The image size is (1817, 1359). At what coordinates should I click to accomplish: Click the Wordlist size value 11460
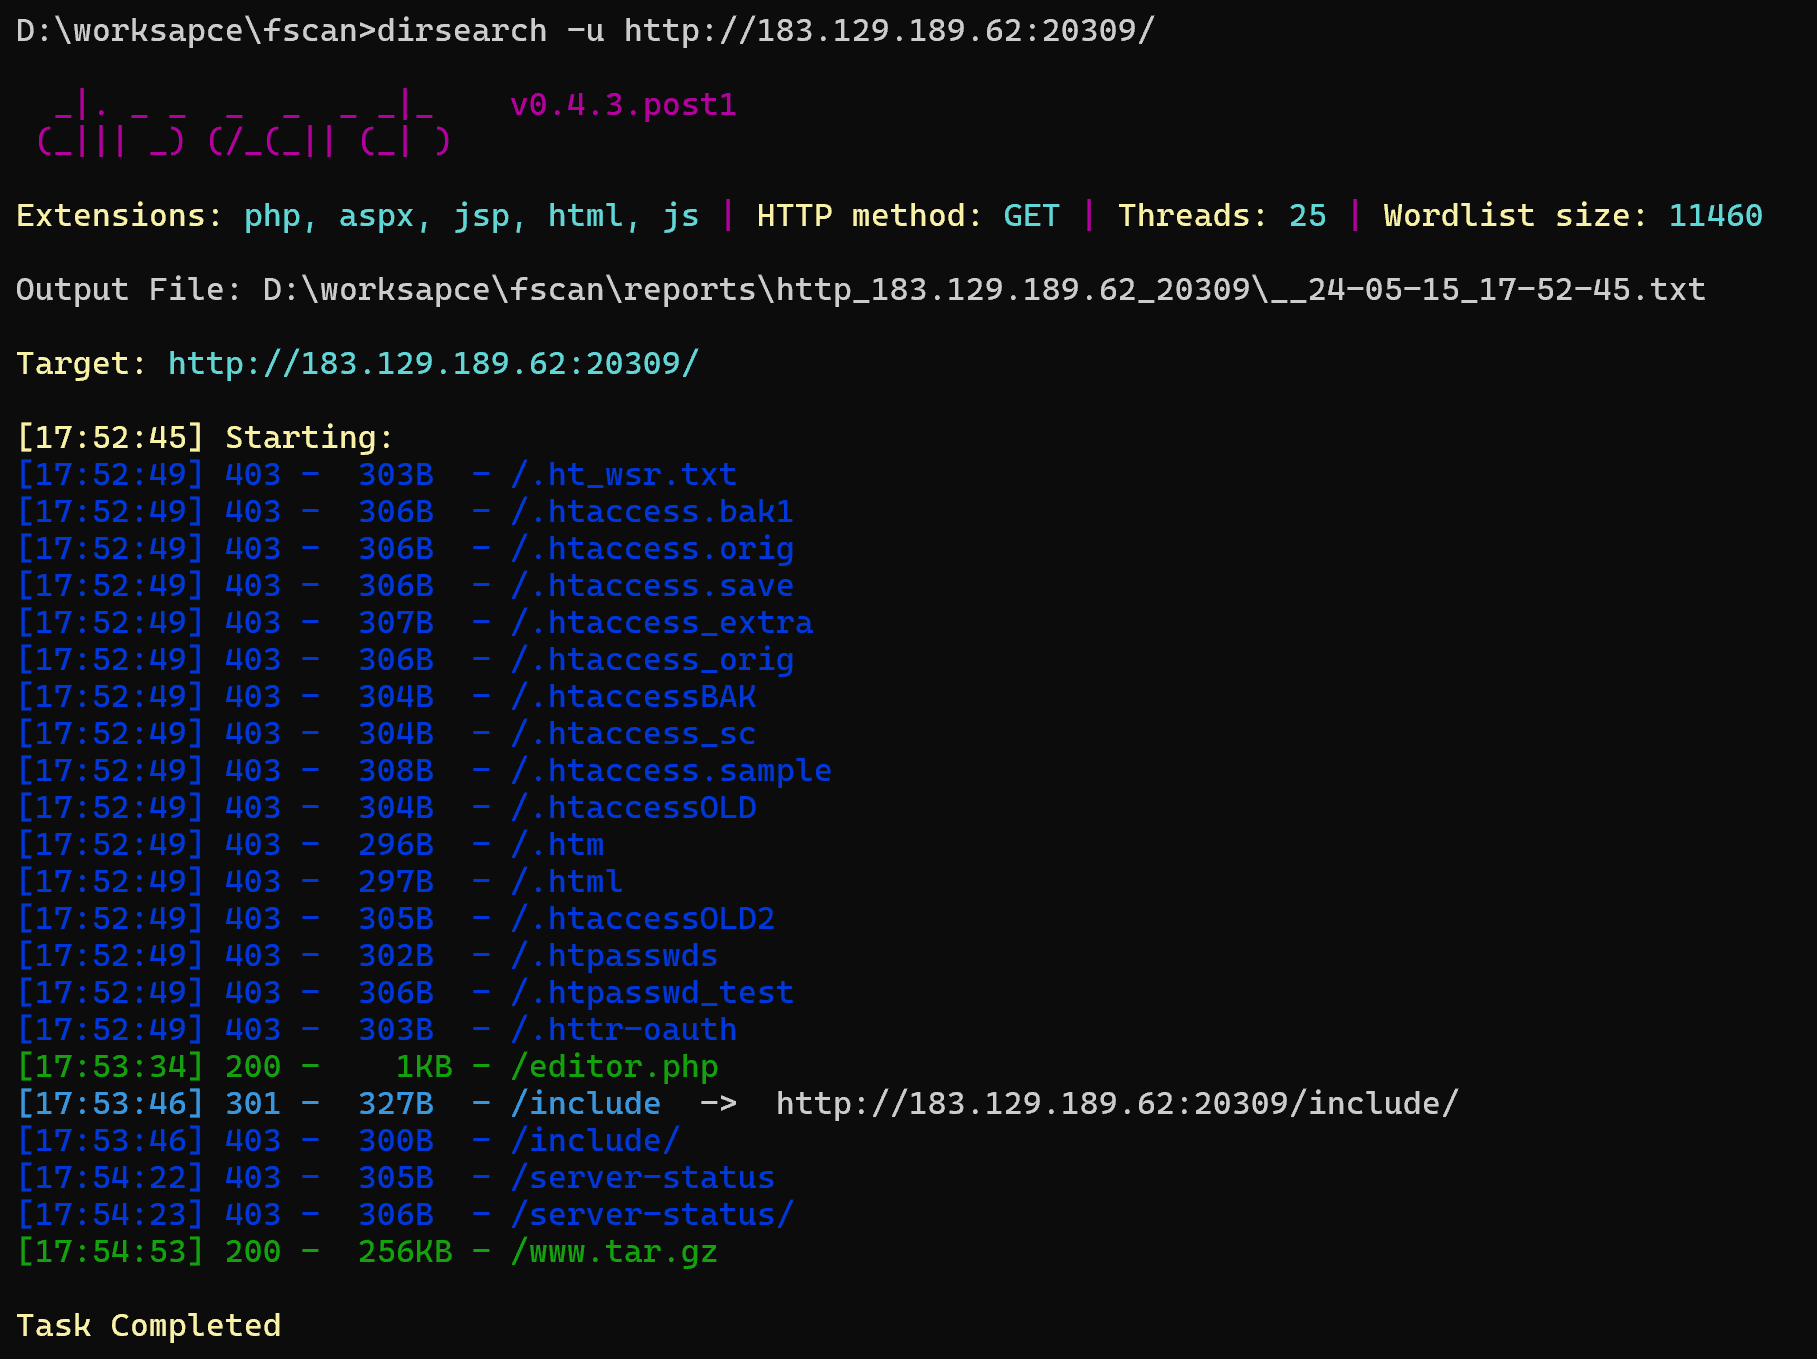click(1715, 216)
